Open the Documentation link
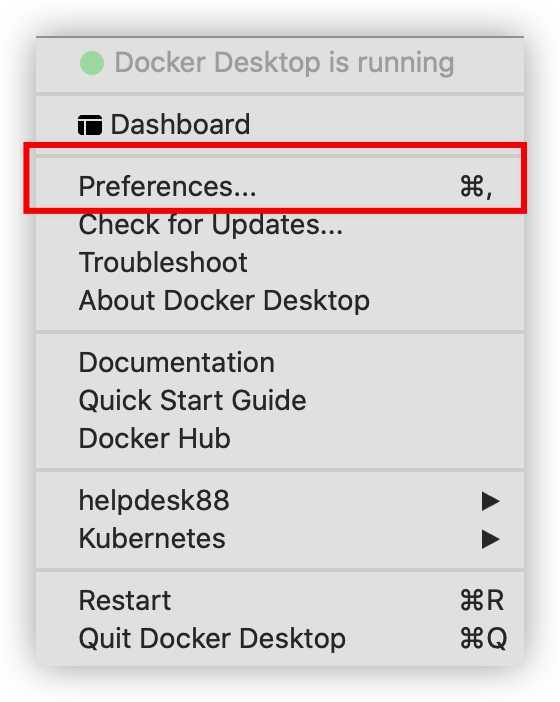 click(280, 362)
